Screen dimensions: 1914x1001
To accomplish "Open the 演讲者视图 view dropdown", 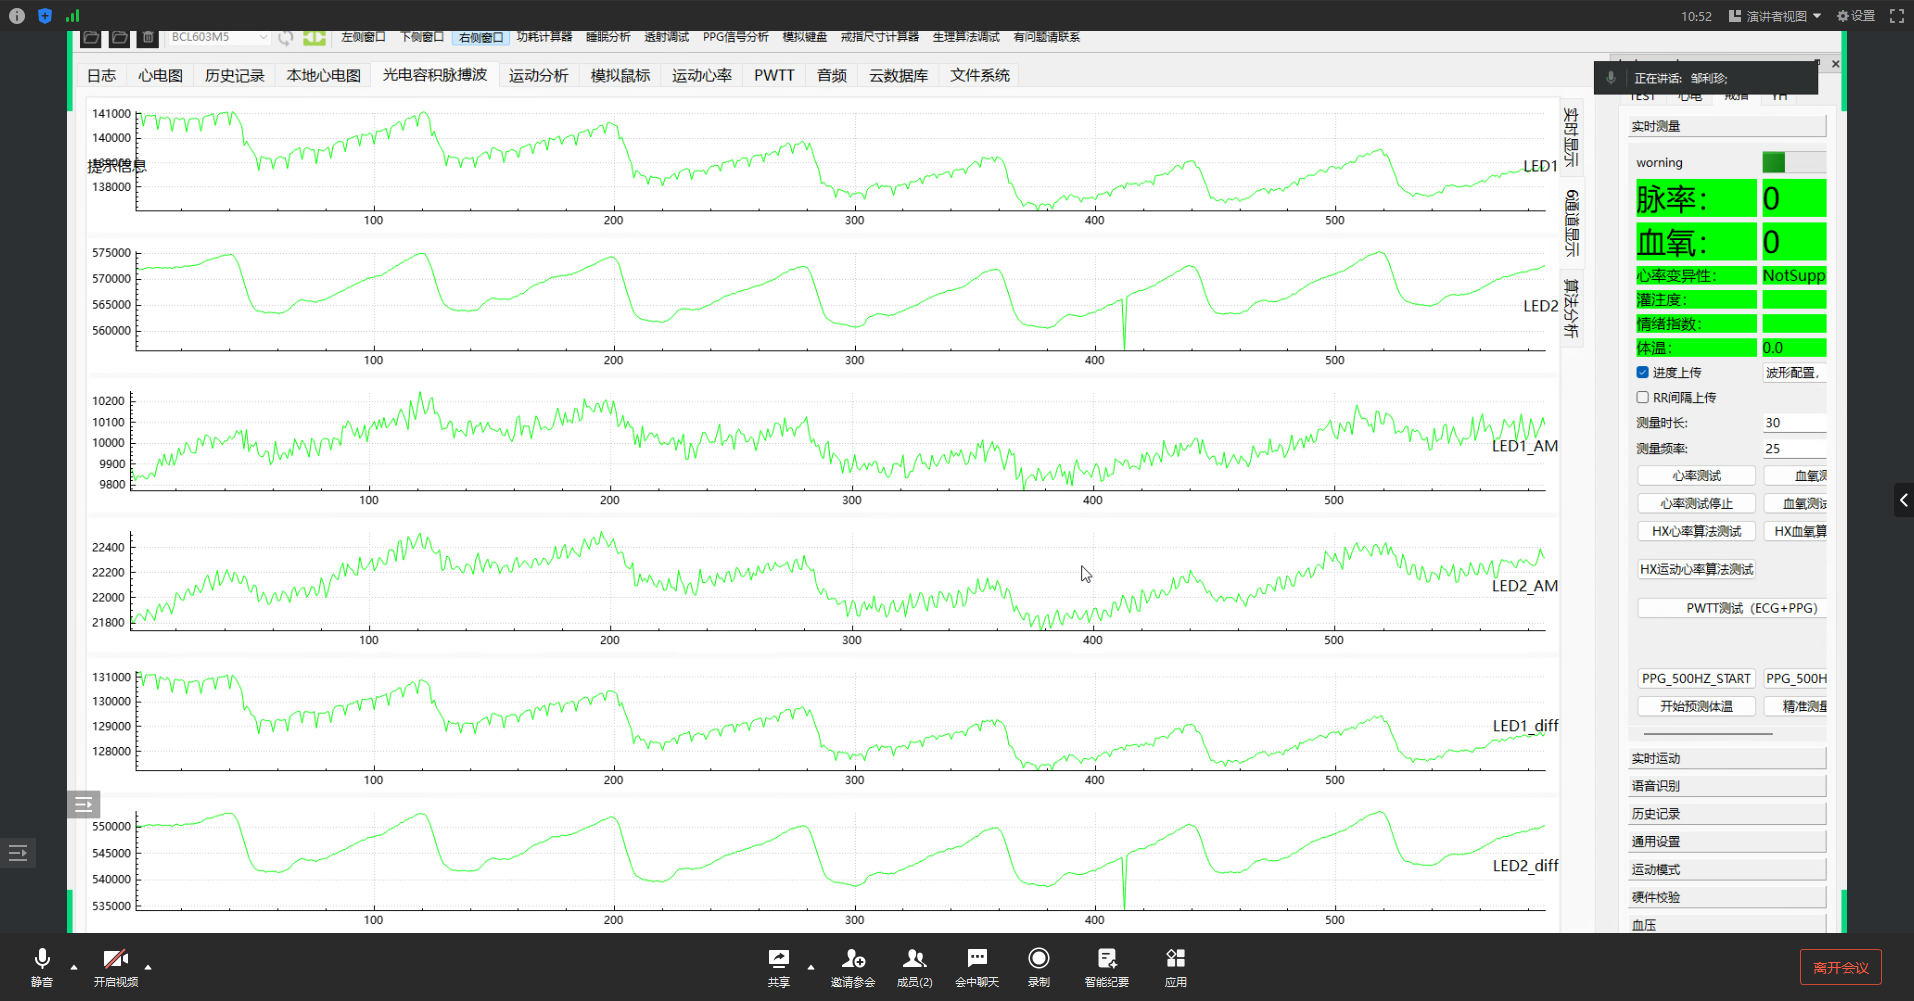I will point(1775,16).
